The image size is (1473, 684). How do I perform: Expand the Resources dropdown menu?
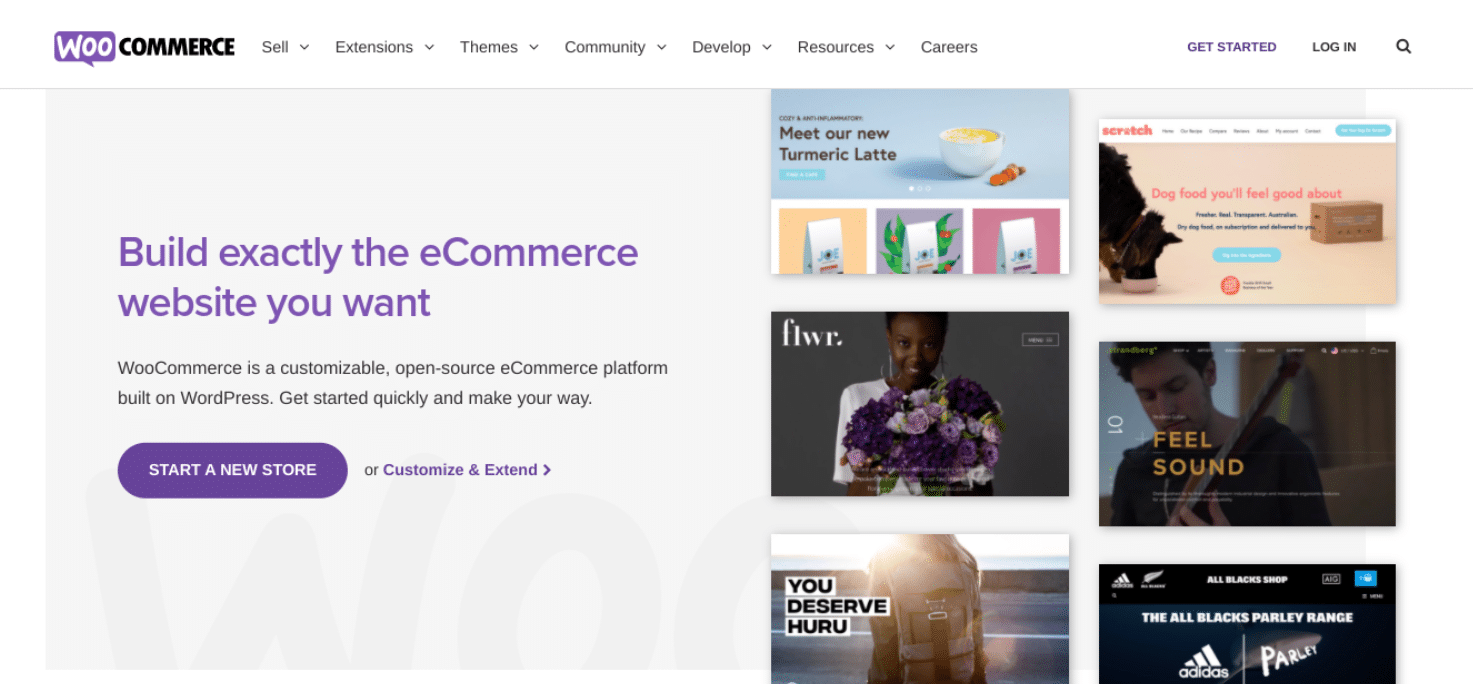point(845,46)
